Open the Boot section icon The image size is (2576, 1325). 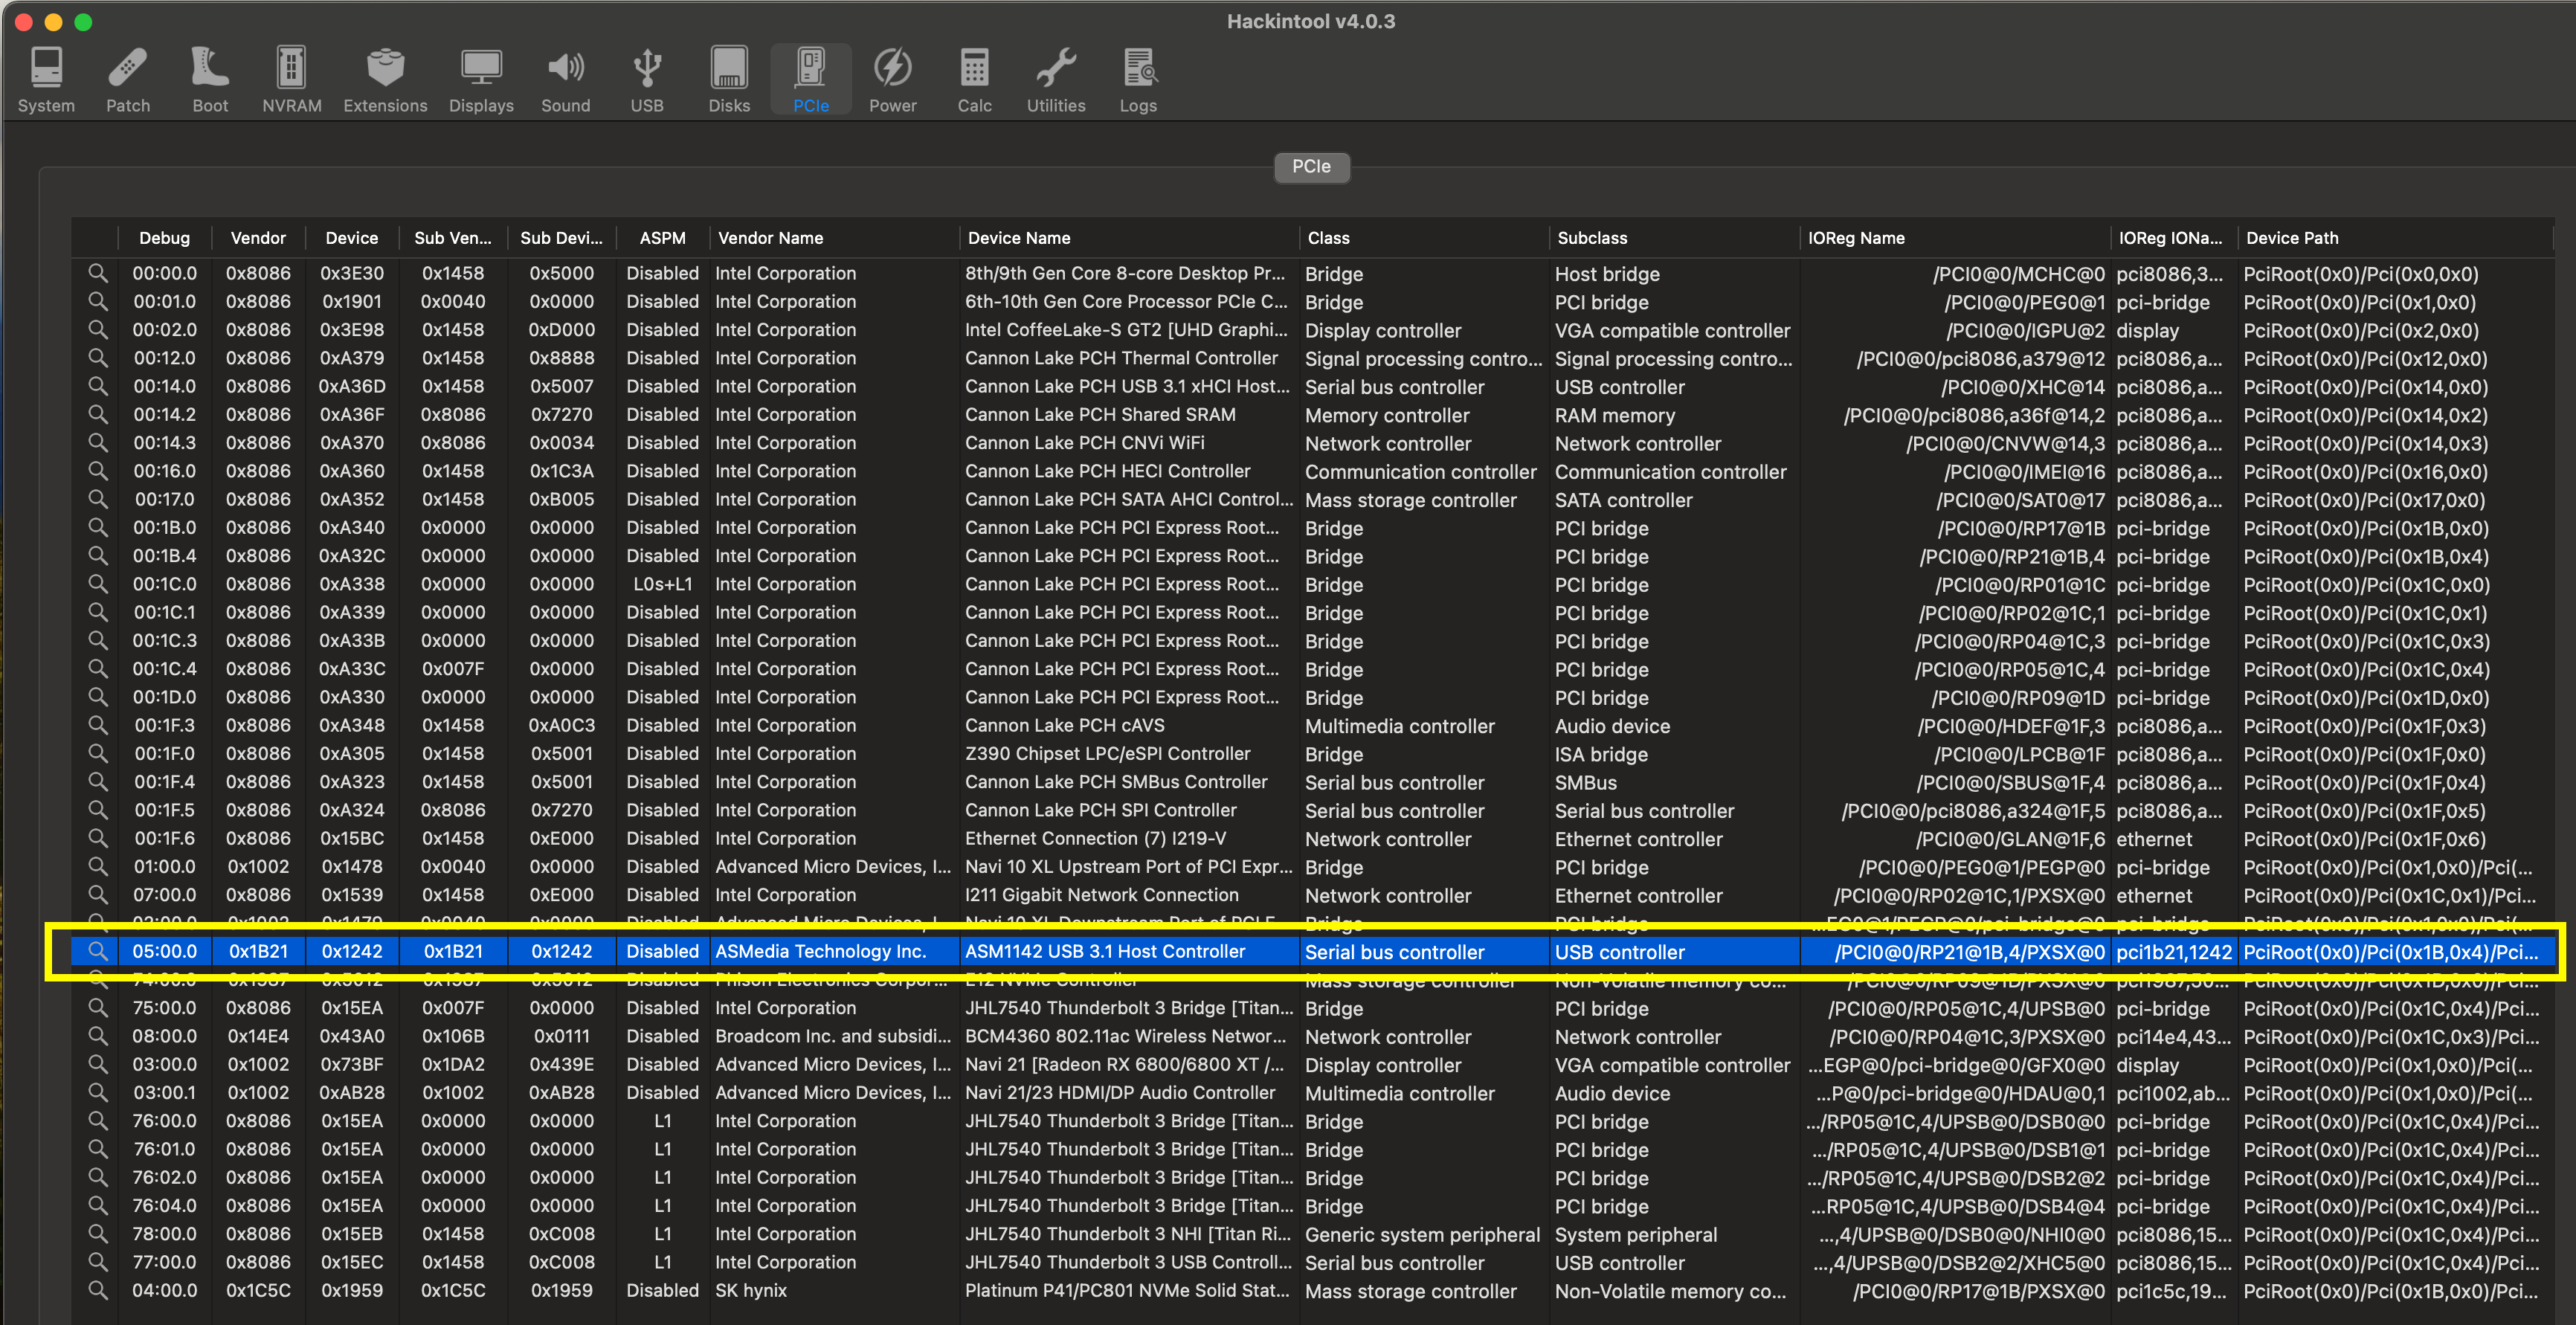(210, 80)
